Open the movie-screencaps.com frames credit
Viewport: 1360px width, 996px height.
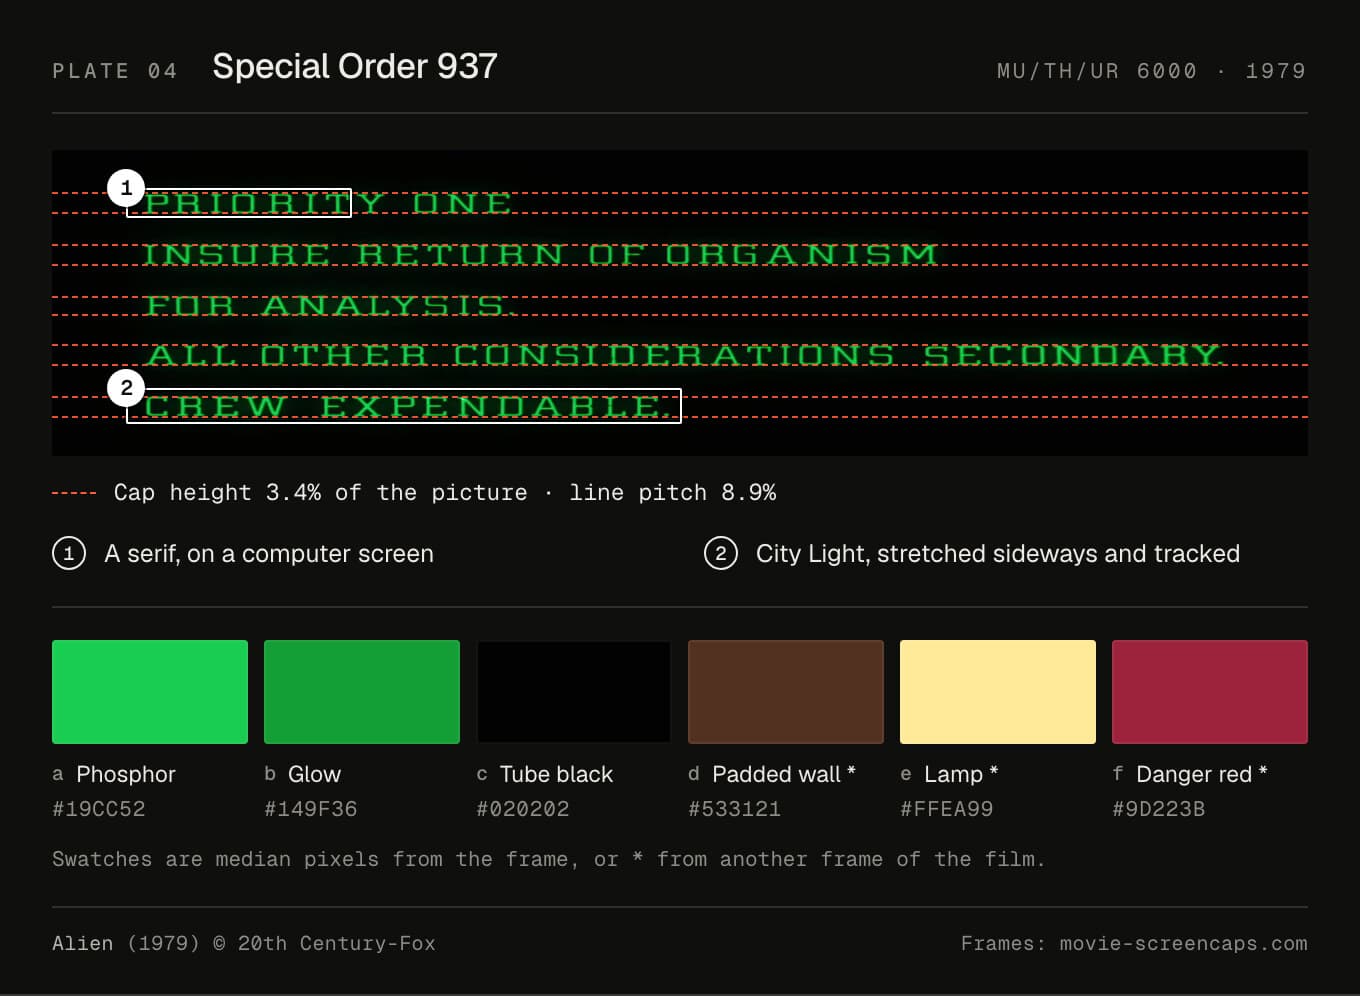coord(1134,943)
